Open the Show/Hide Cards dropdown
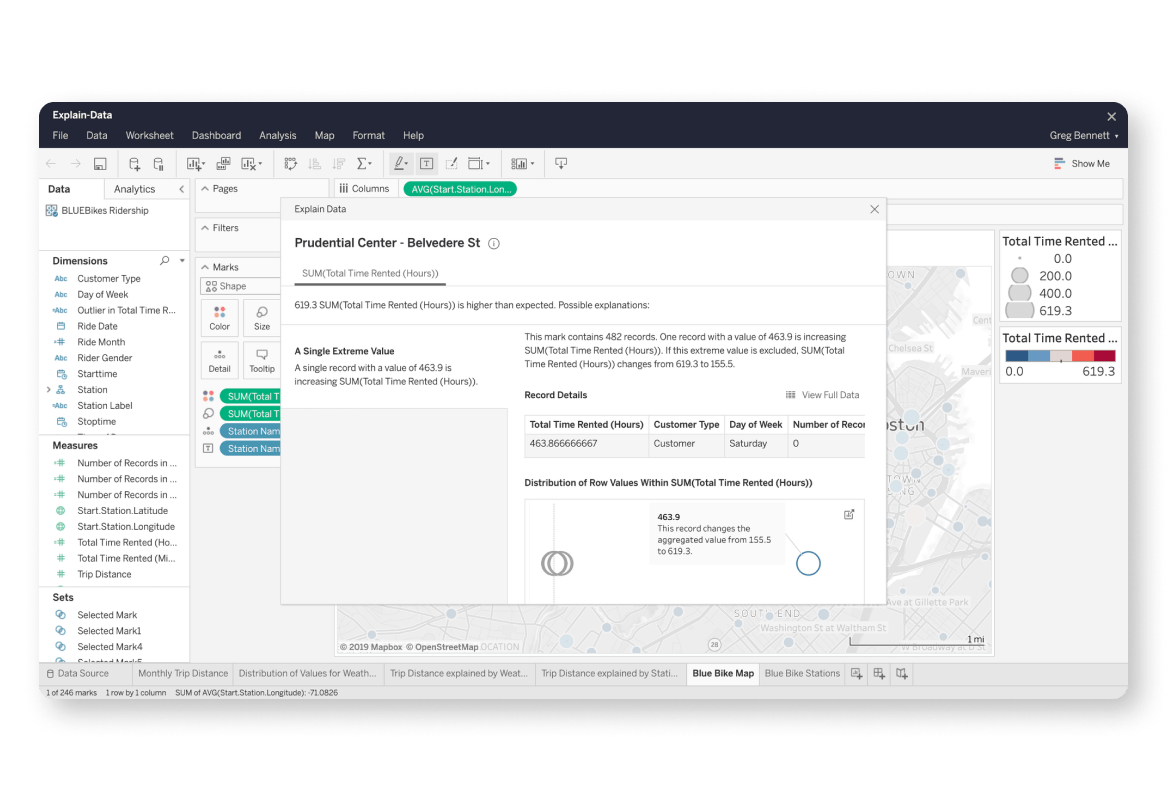The height and width of the screenshot is (801, 1170). tap(522, 163)
